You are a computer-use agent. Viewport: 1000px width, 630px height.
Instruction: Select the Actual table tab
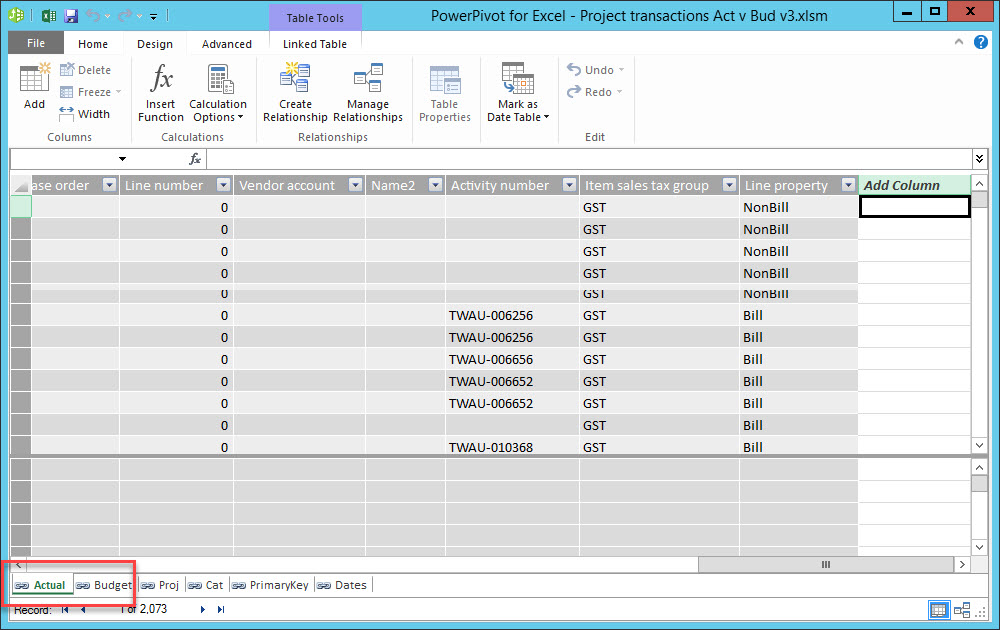point(42,585)
